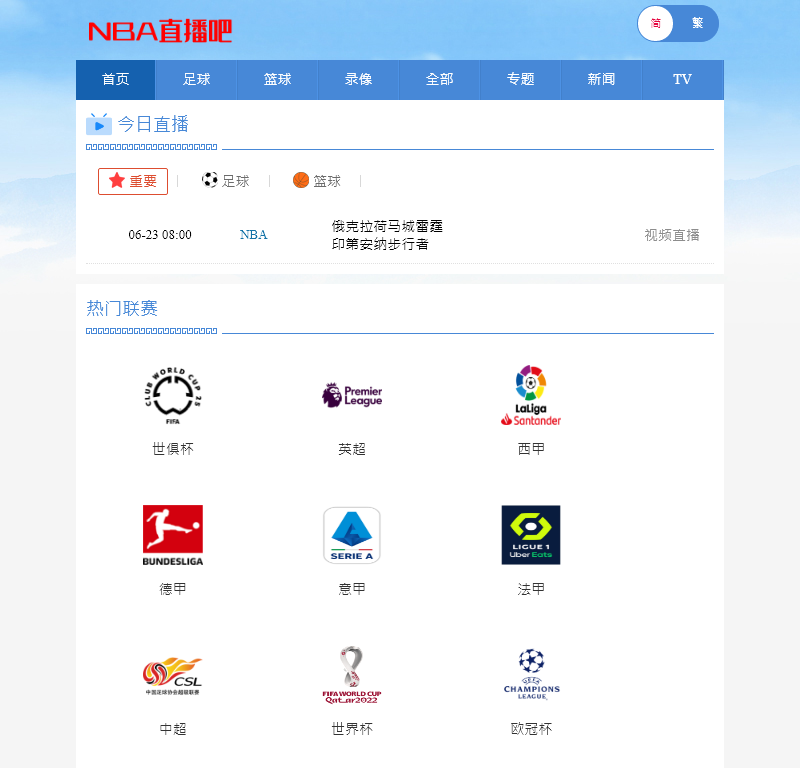This screenshot has height=768, width=800.
Task: Click the 世俱杯 league label
Action: (x=173, y=449)
